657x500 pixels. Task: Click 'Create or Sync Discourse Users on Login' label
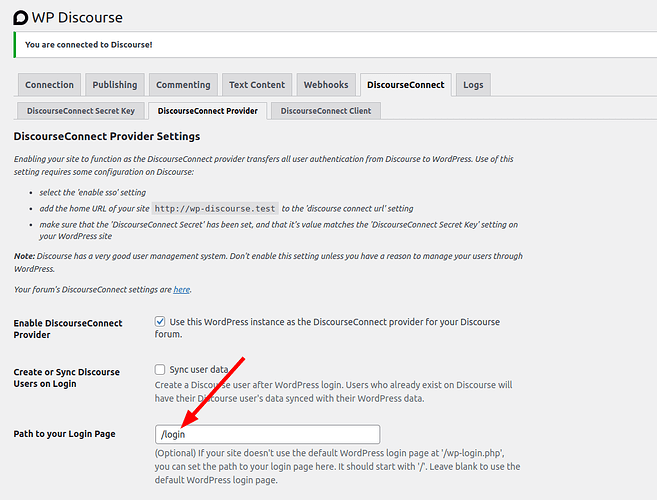click(x=67, y=378)
